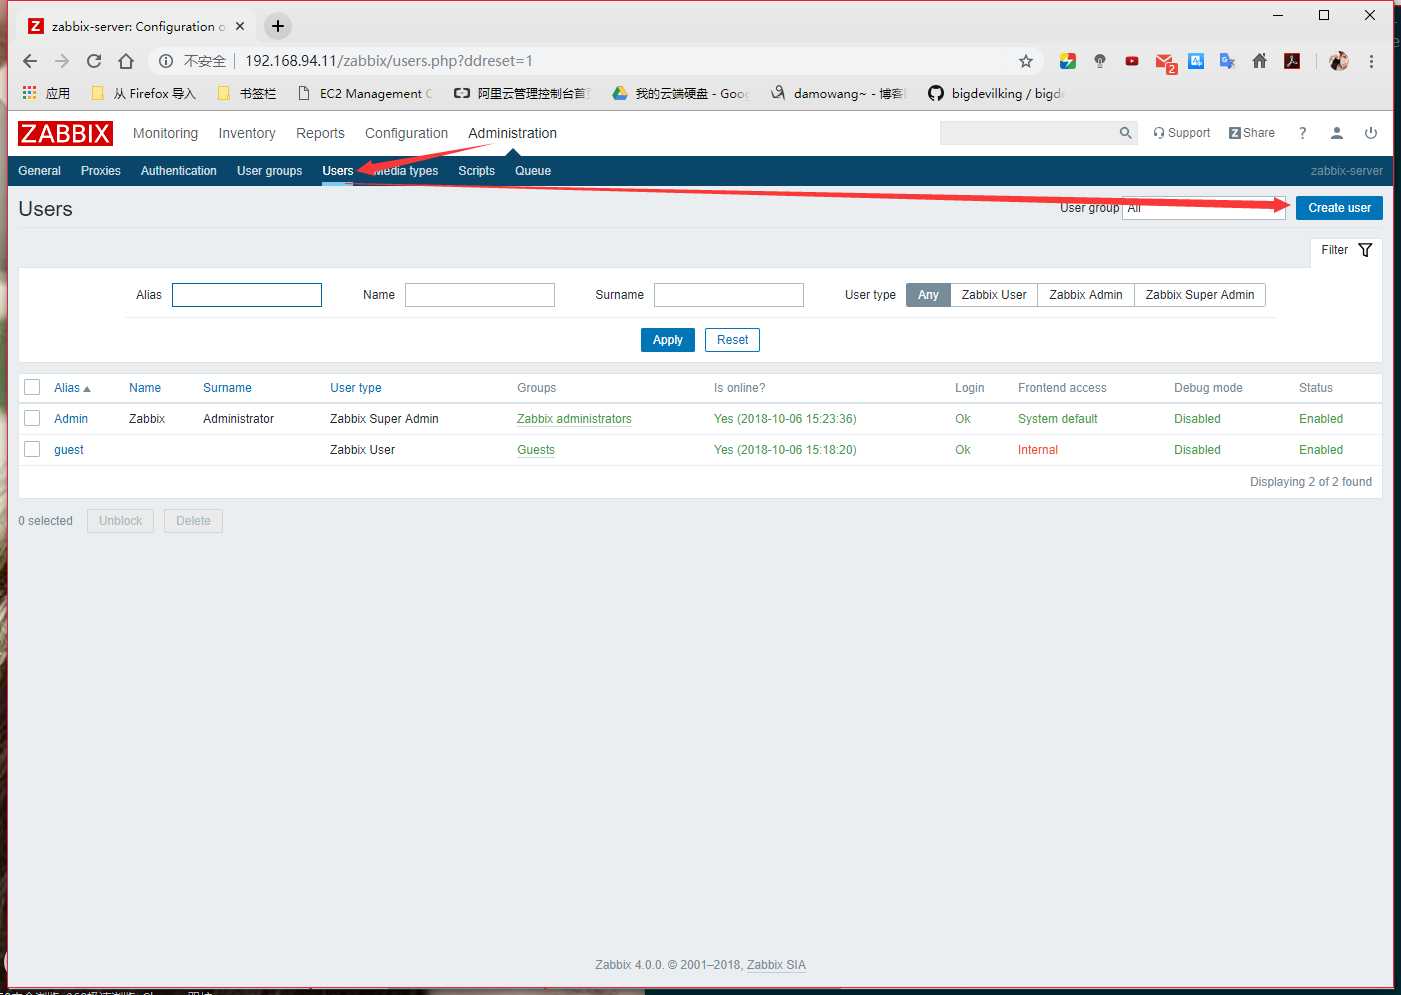Open Zabbix Support link
The width and height of the screenshot is (1401, 995).
click(1182, 133)
